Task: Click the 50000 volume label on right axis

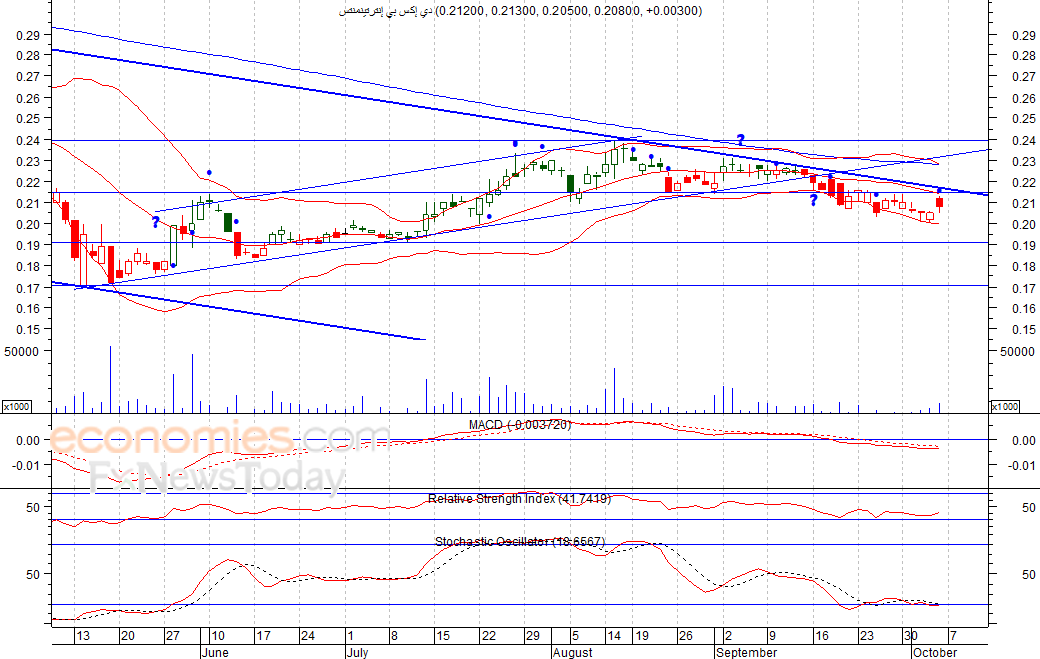Action: pyautogui.click(x=1017, y=351)
